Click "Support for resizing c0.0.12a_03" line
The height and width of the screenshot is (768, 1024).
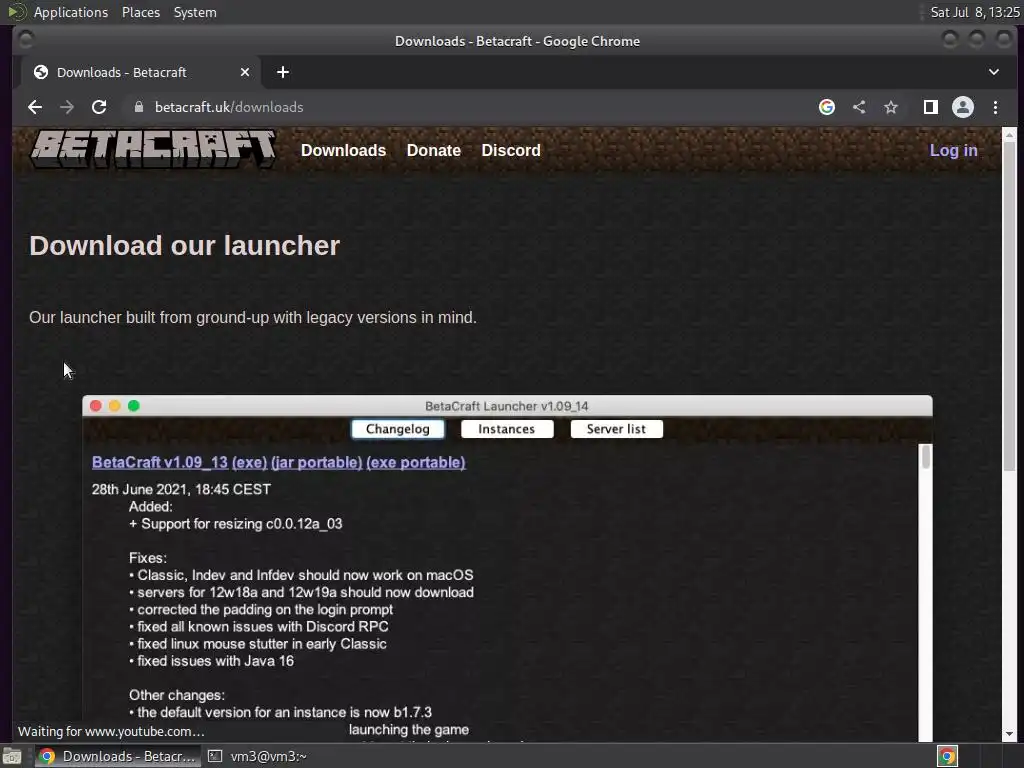pyautogui.click(x=235, y=524)
